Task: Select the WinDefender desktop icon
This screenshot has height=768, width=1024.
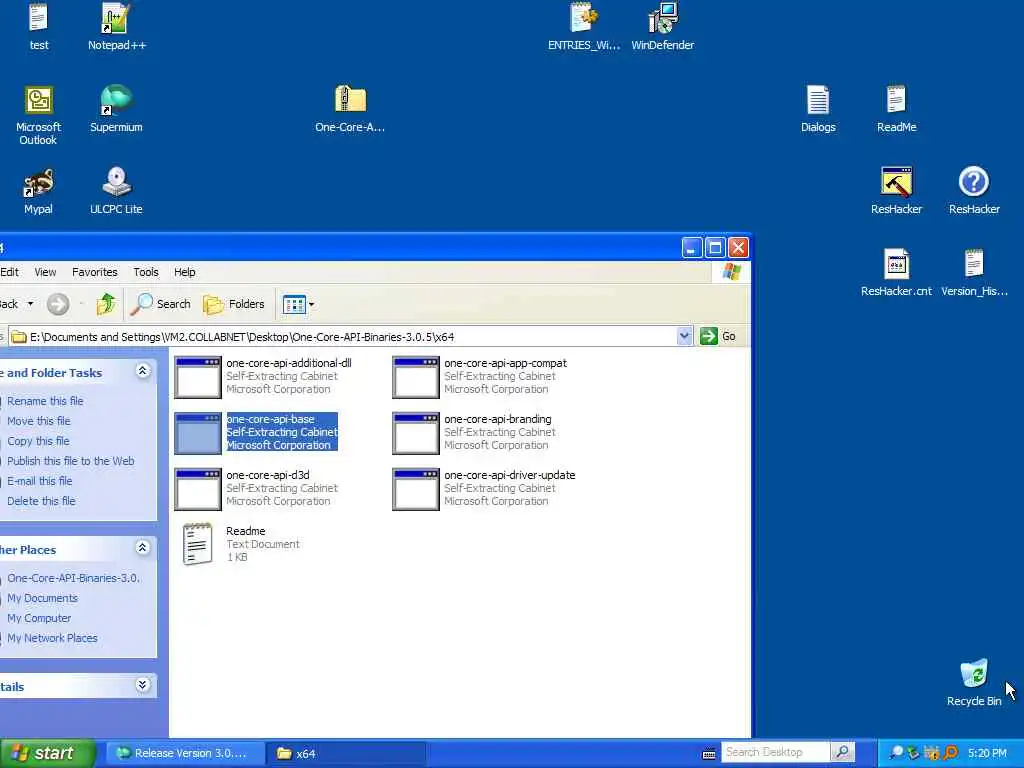Action: pyautogui.click(x=662, y=26)
